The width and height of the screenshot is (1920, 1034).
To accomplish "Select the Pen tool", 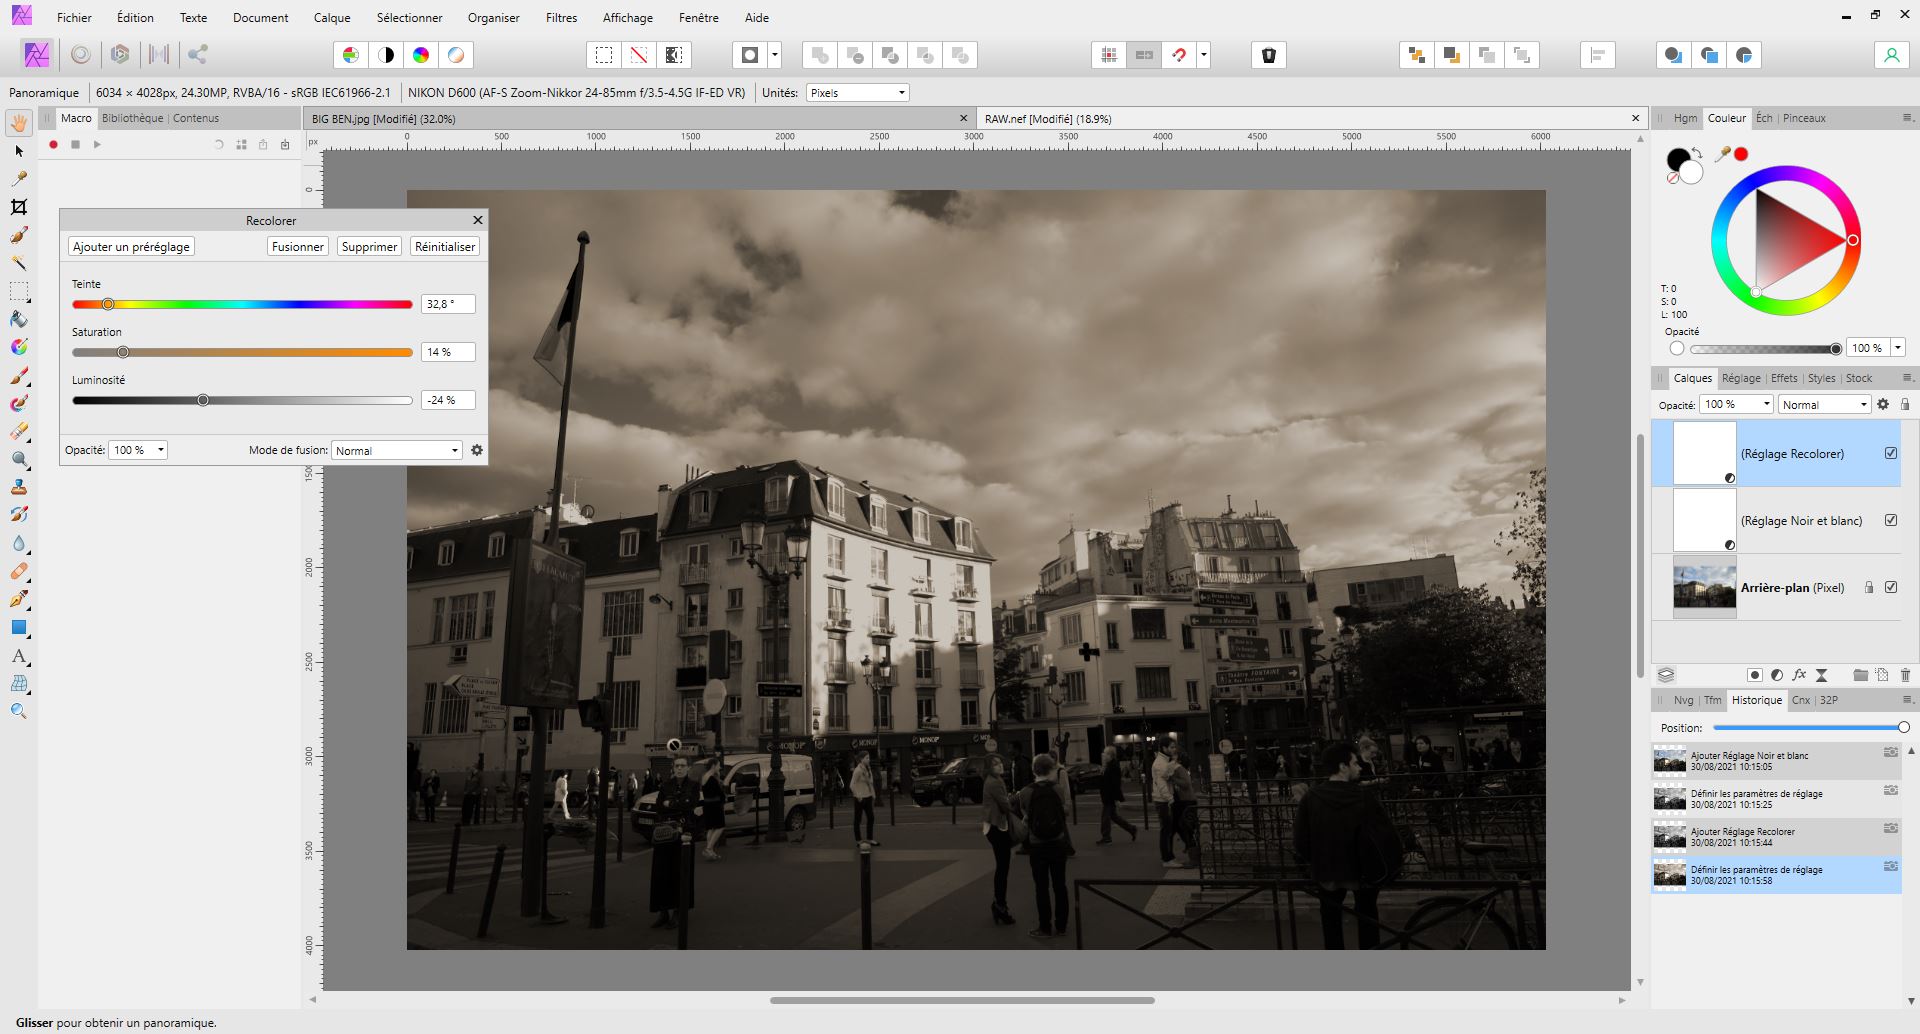I will coord(19,600).
